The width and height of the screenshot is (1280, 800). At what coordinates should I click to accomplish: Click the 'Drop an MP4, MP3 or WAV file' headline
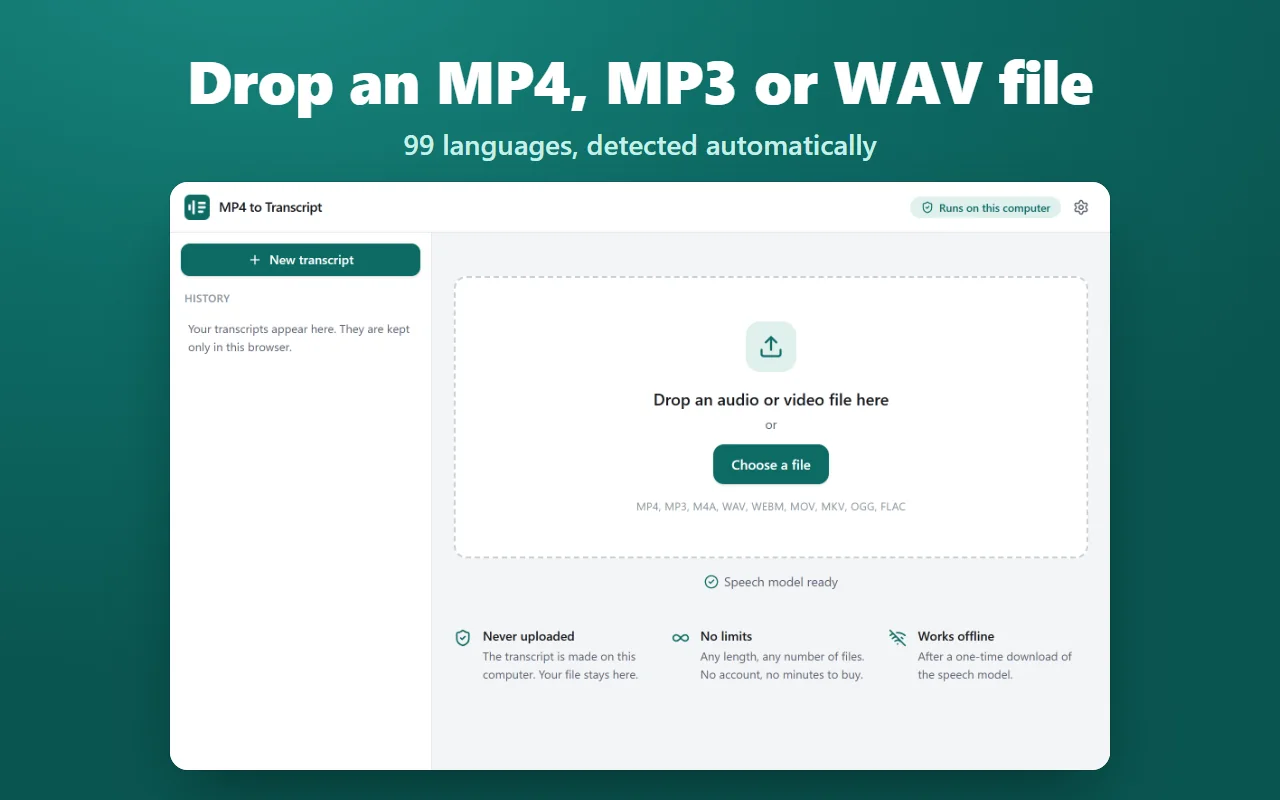[640, 84]
